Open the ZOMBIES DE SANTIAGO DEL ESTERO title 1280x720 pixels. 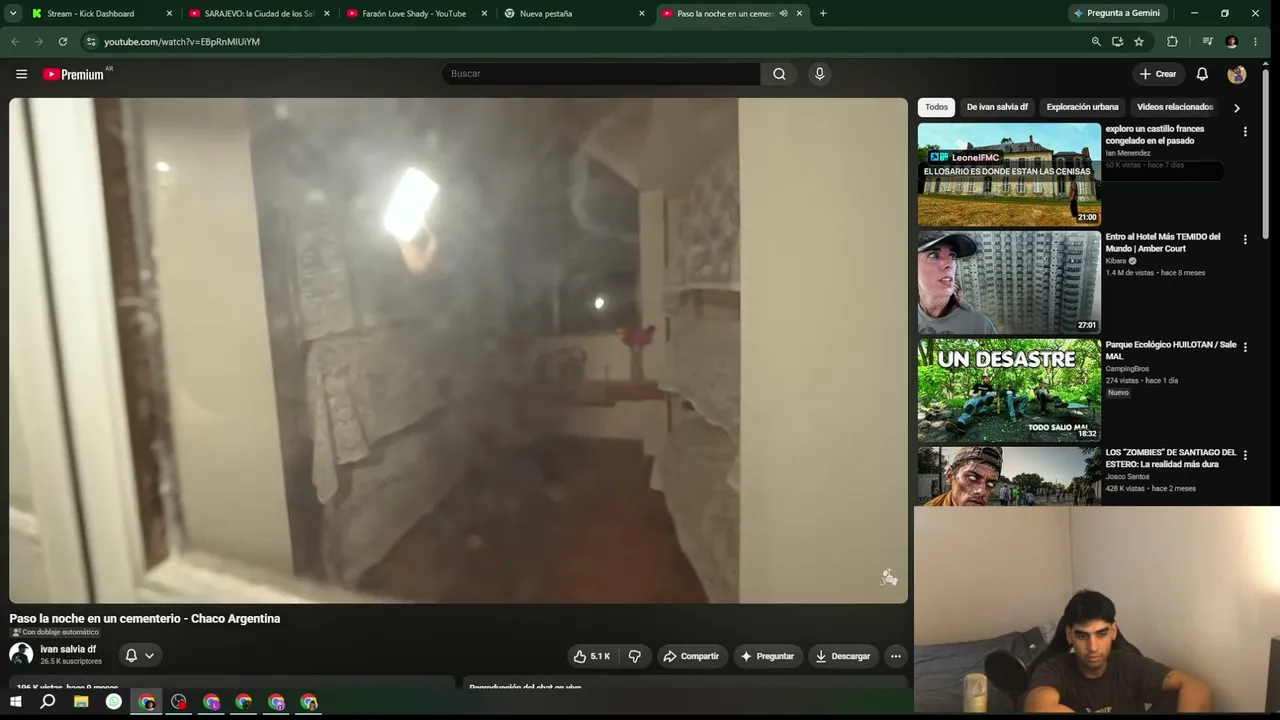(x=1170, y=458)
